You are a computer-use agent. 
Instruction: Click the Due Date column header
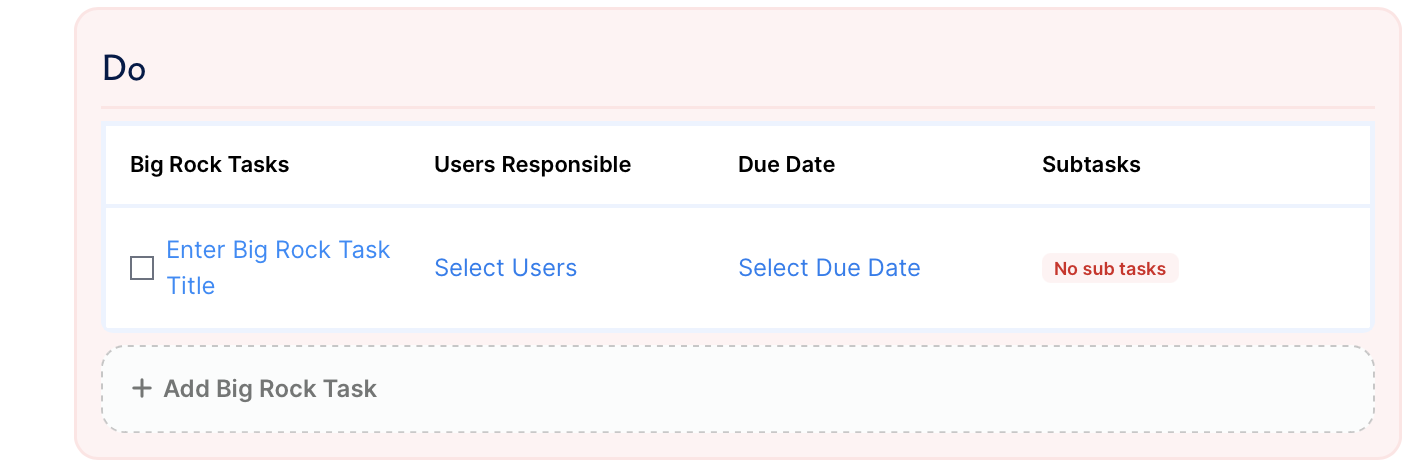coord(786,165)
